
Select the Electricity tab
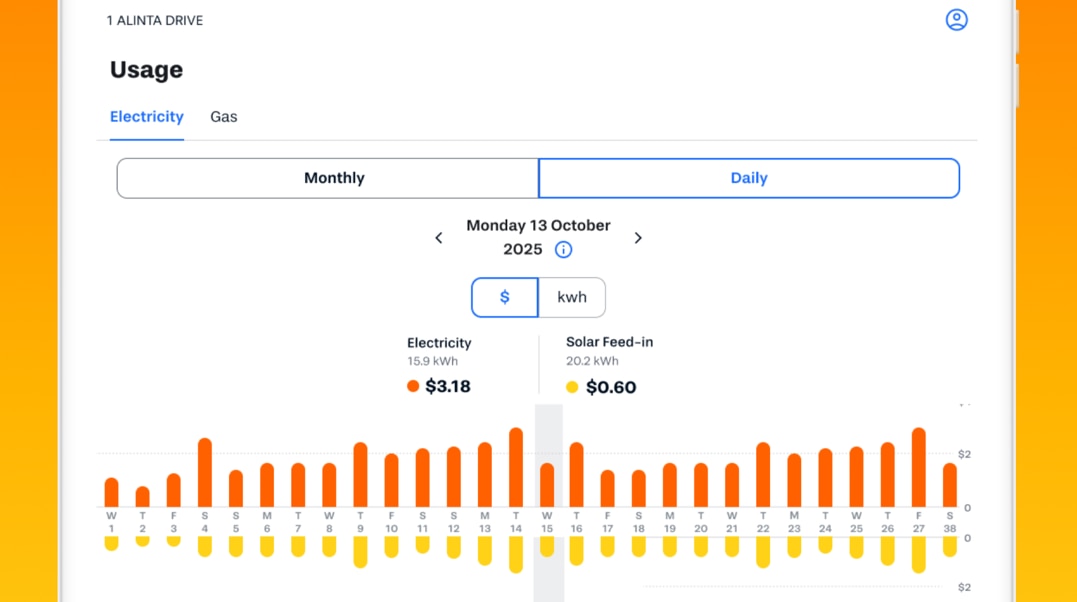click(x=147, y=117)
